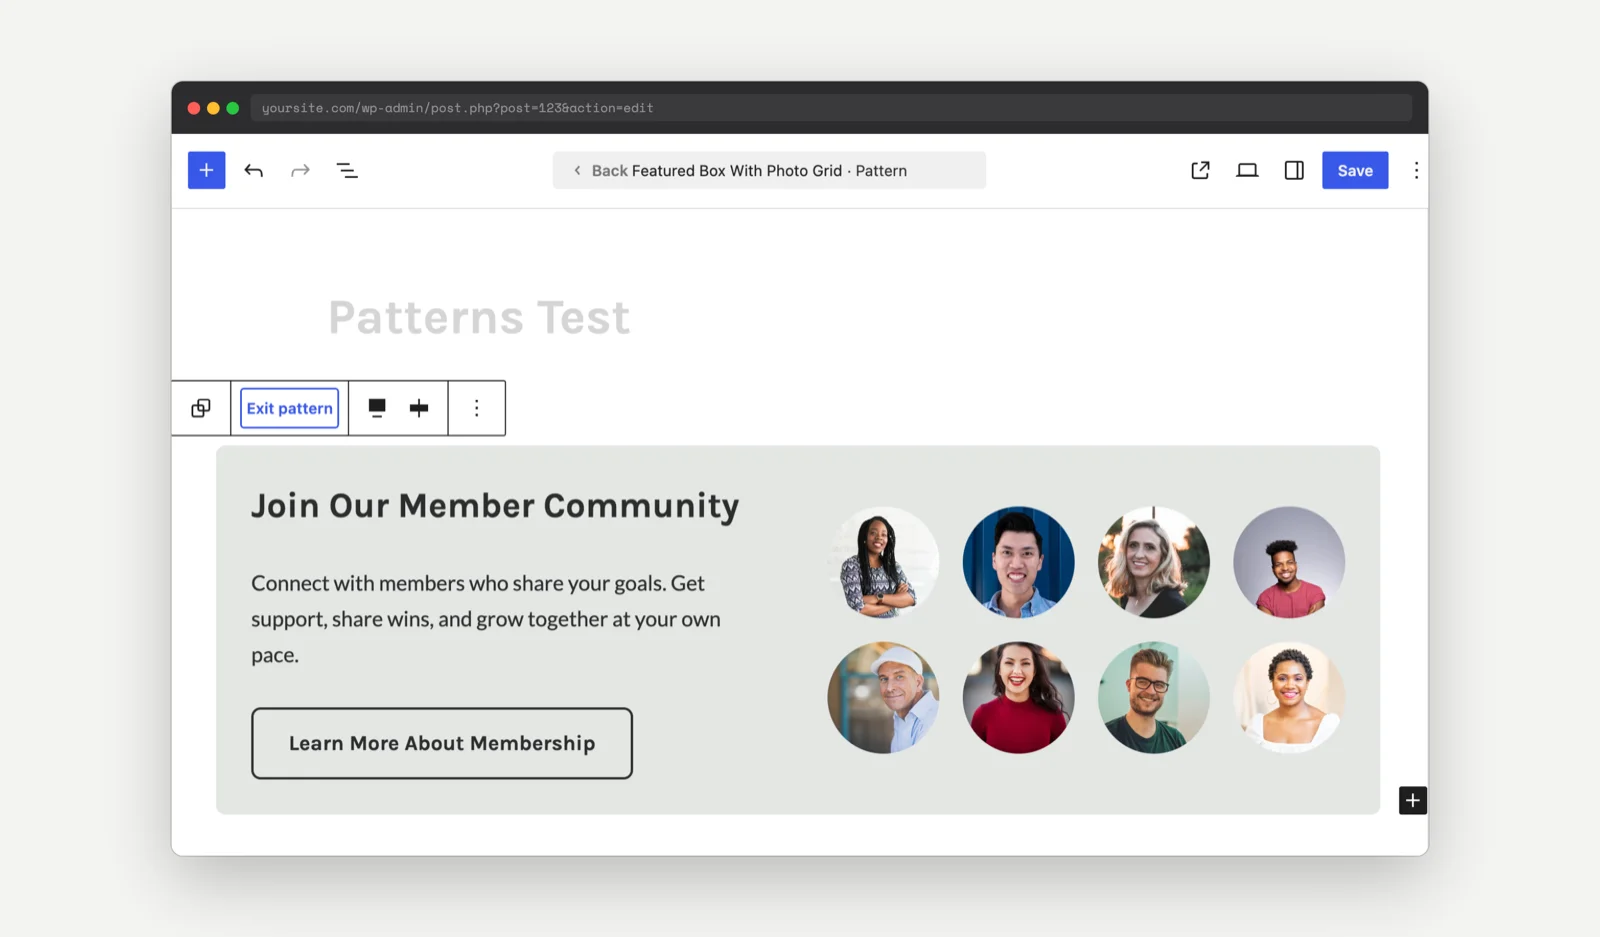Image resolution: width=1600 pixels, height=937 pixels.
Task: Open block toolbar options menu
Action: 477,408
